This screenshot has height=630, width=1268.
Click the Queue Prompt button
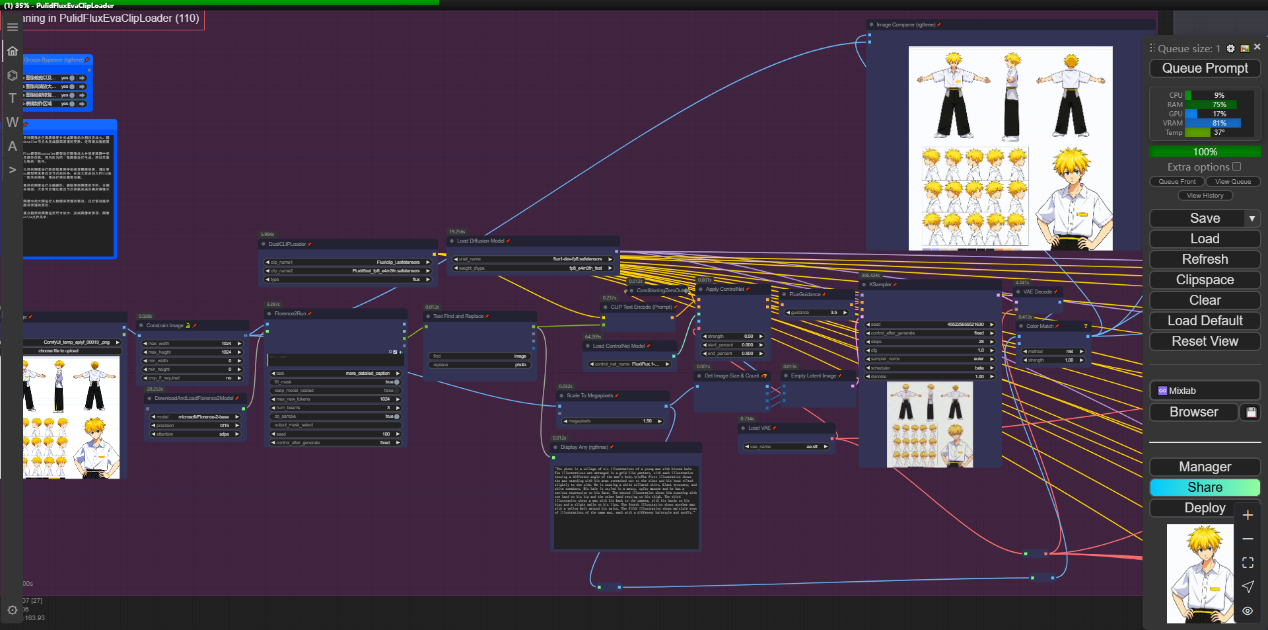pyautogui.click(x=1204, y=68)
